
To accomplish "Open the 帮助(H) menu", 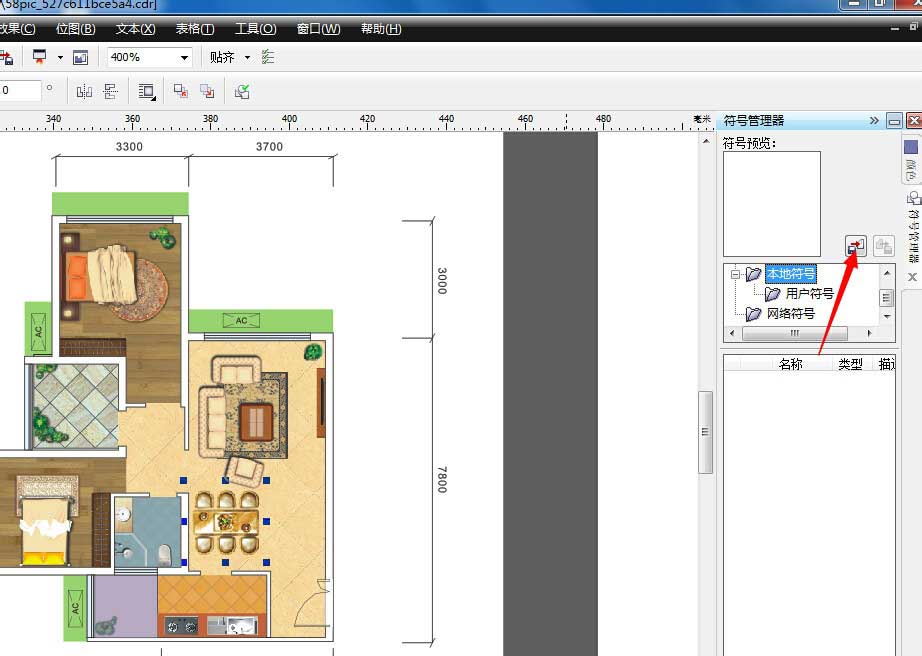I will coord(381,29).
